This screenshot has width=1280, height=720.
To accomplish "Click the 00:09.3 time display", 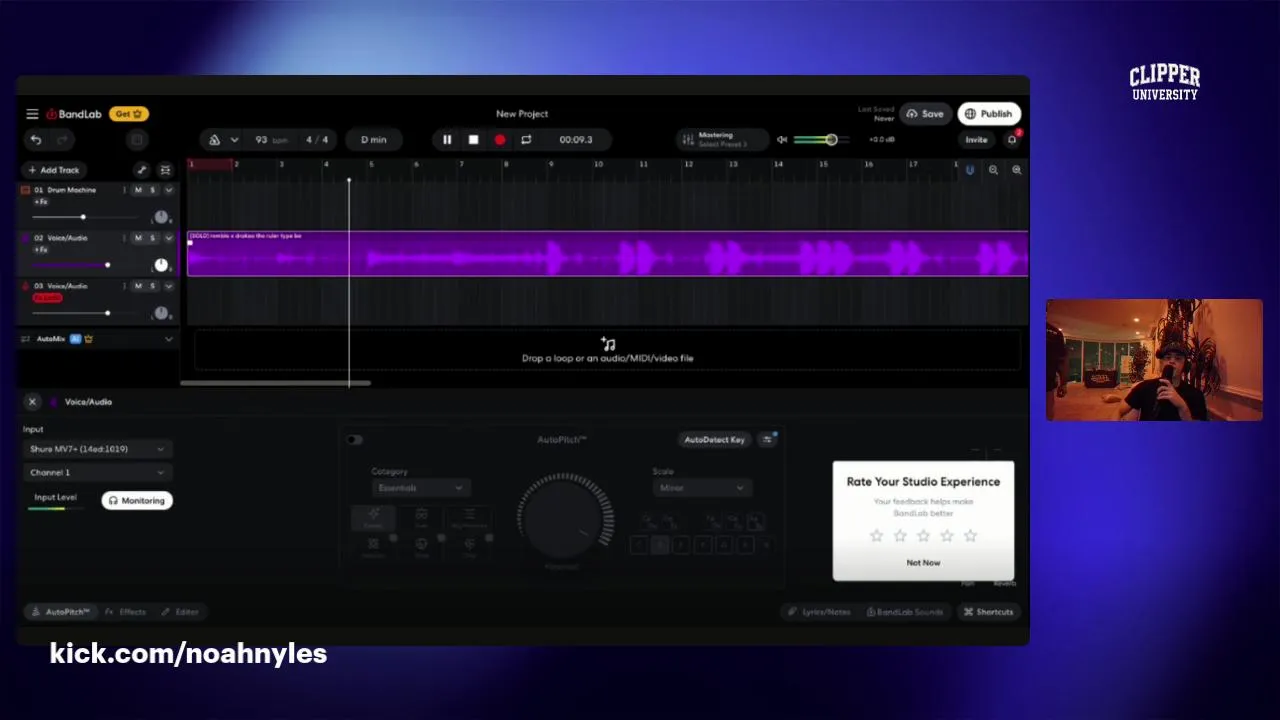I will tap(576, 140).
